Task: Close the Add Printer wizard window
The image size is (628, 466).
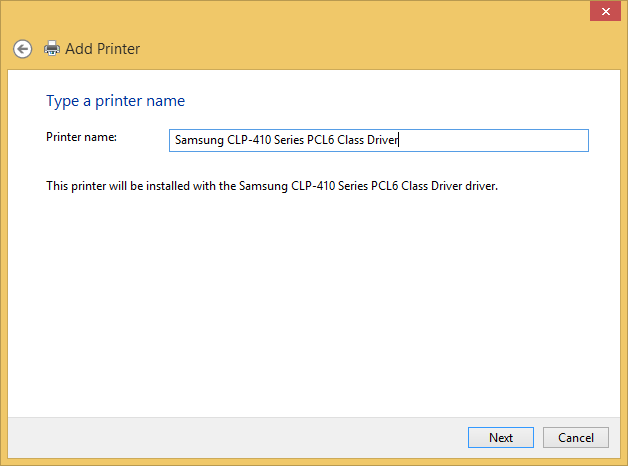Action: (x=605, y=11)
